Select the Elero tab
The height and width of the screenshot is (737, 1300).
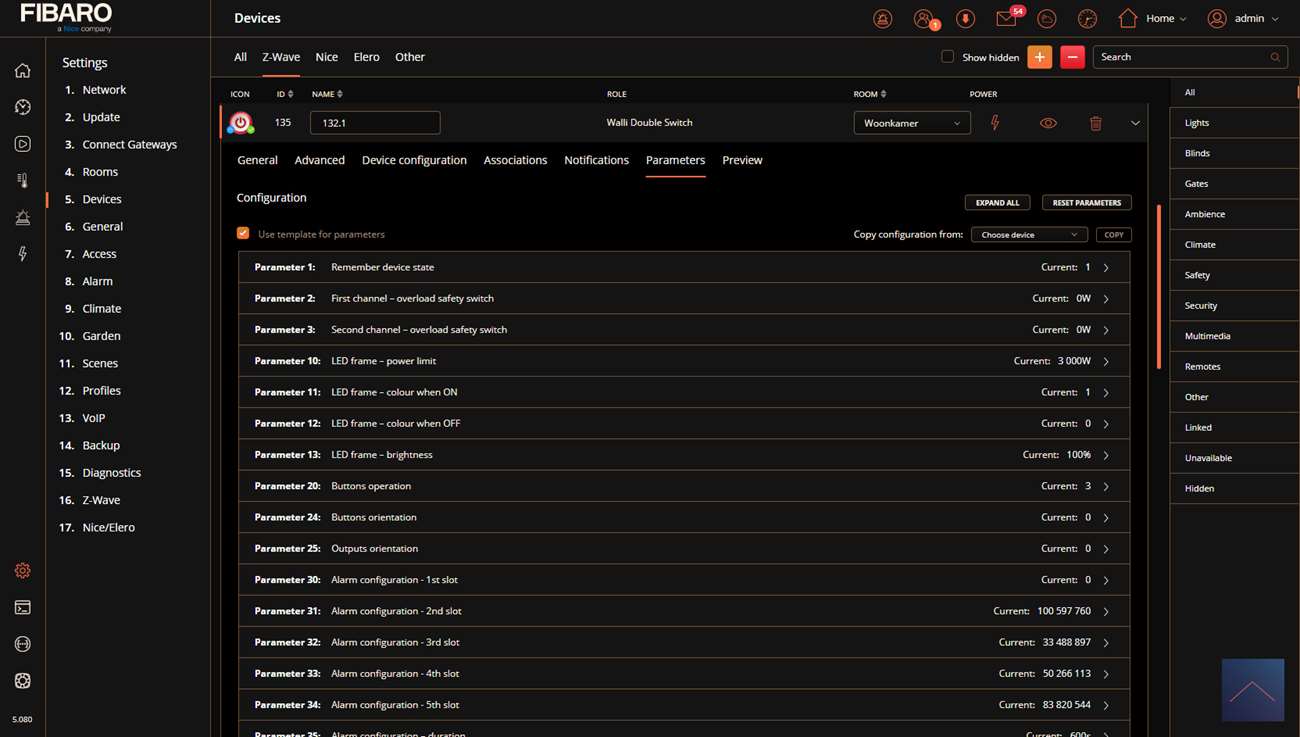366,57
